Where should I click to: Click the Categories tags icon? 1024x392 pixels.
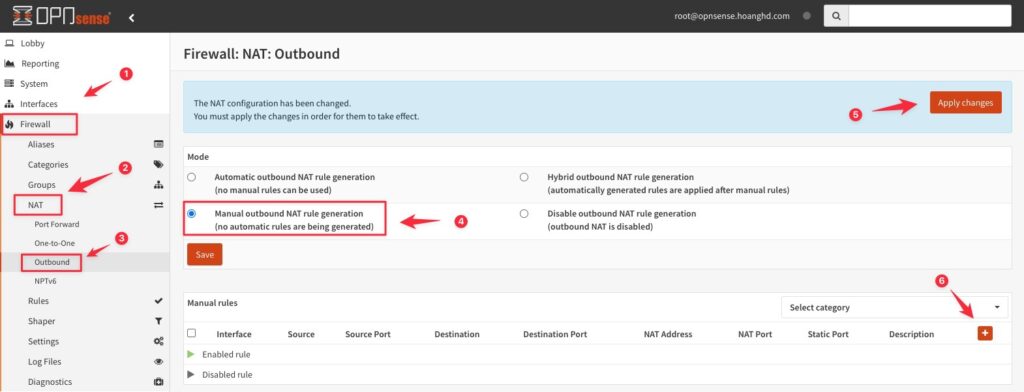point(158,165)
